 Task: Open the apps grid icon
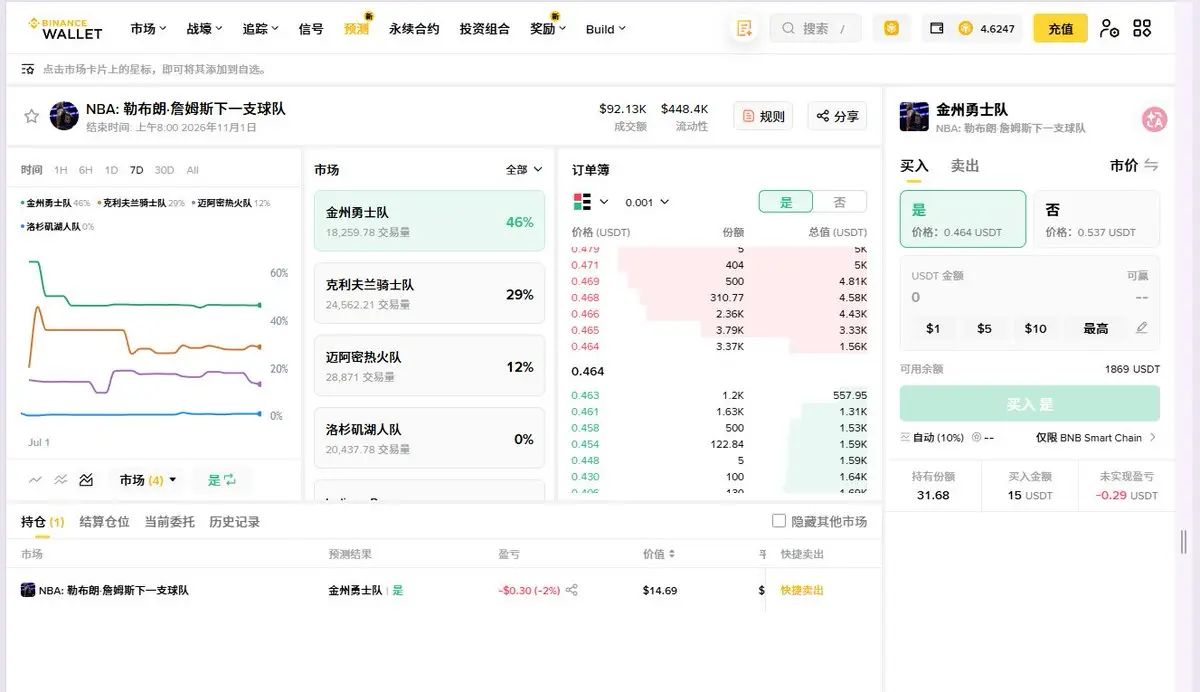pyautogui.click(x=1142, y=28)
